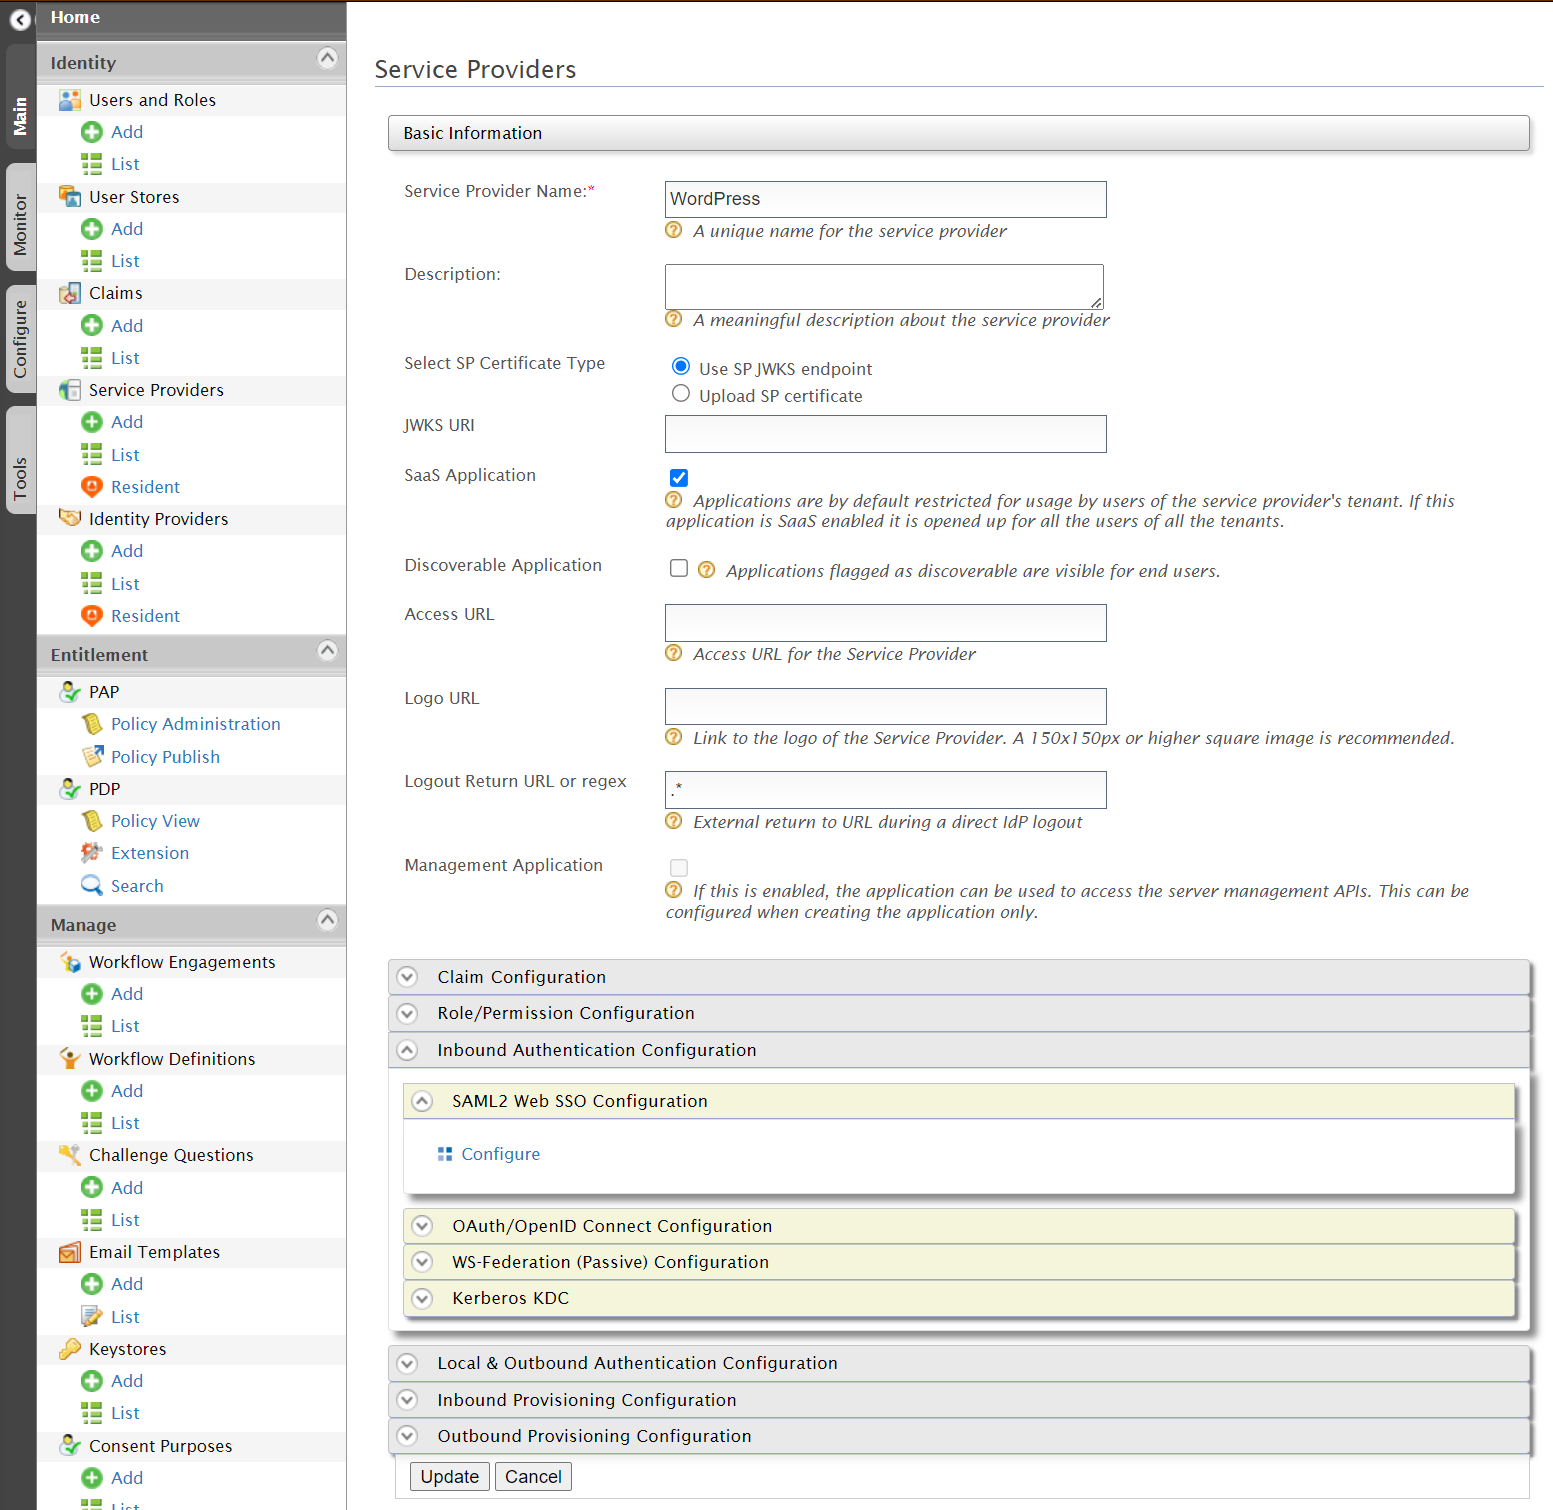Click the Extension puzzle icon under PDP
Screen dimensions: 1553x1510
tap(92, 853)
